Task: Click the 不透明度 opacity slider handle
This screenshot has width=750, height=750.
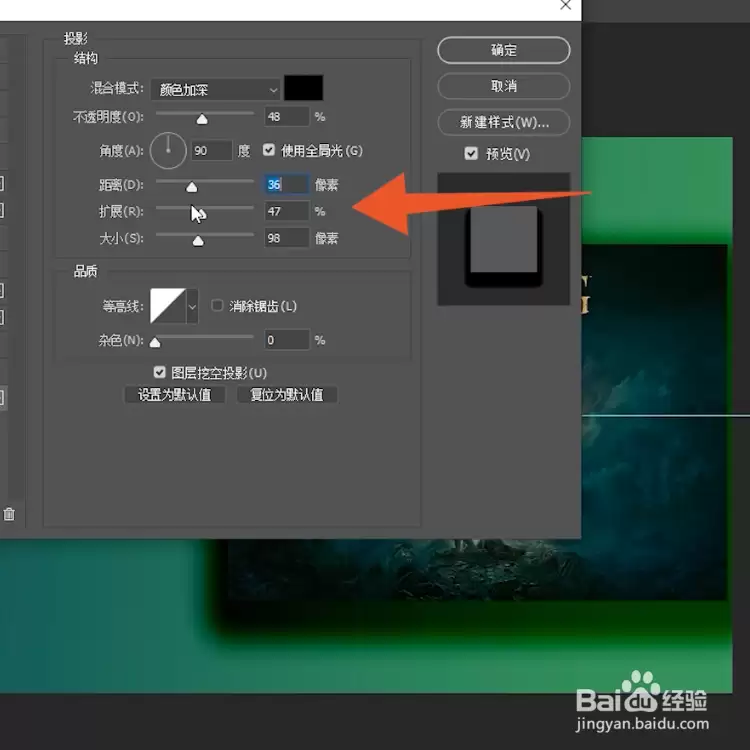Action: pos(202,119)
